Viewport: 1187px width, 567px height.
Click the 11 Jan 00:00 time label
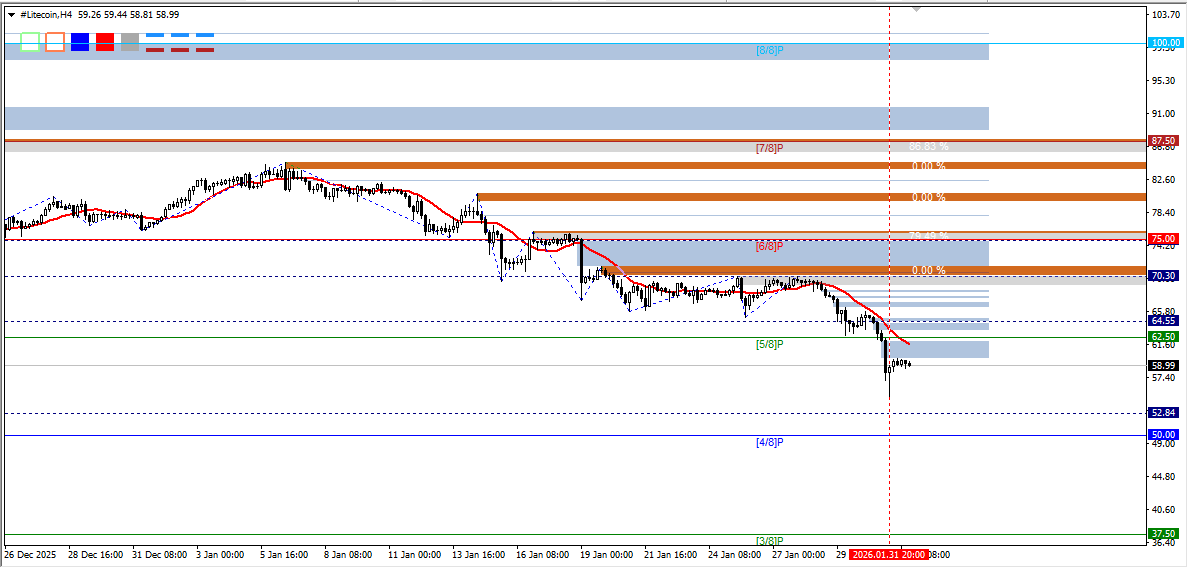coord(416,554)
